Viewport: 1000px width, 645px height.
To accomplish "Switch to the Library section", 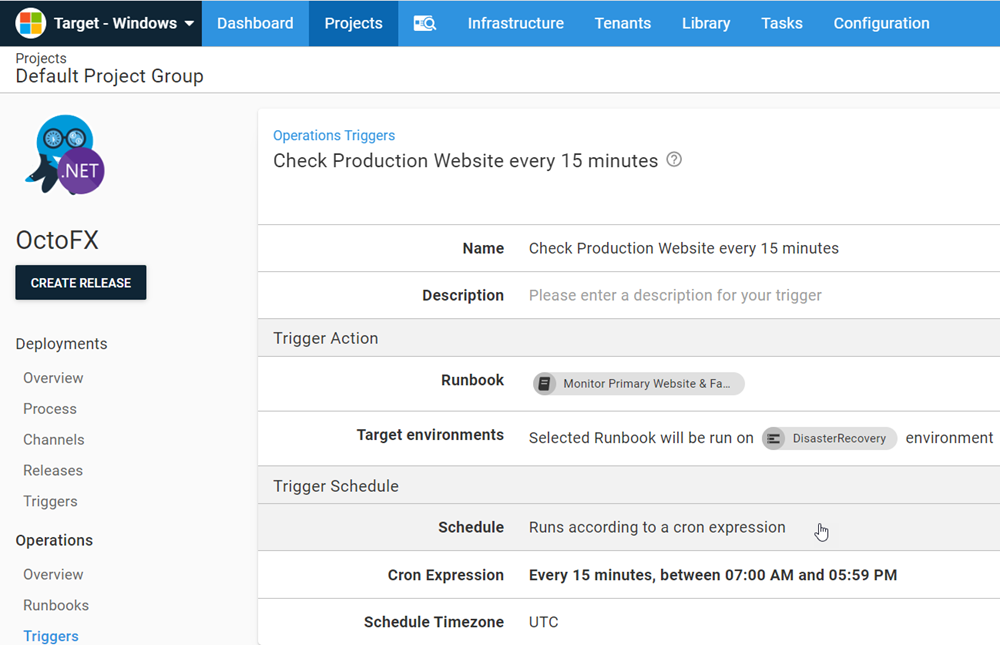I will (706, 23).
